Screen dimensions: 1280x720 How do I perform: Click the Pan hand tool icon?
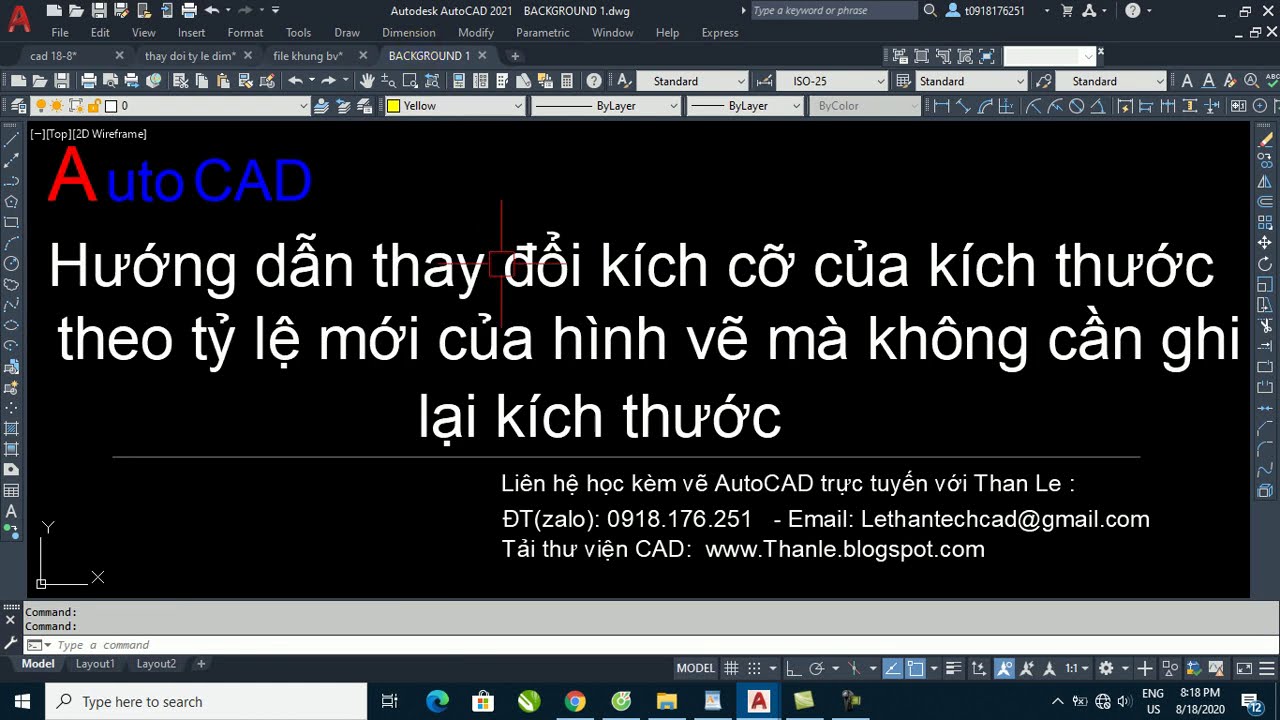click(368, 81)
